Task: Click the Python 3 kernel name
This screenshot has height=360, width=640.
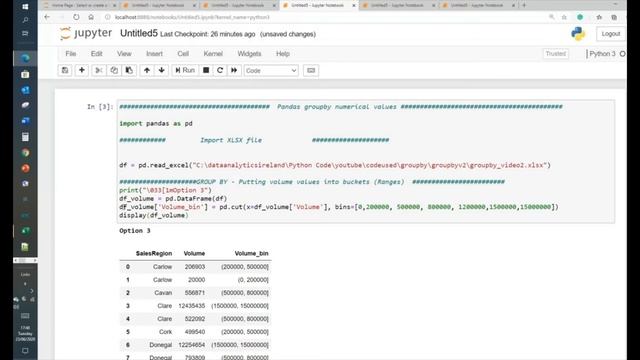Action: 602,53
